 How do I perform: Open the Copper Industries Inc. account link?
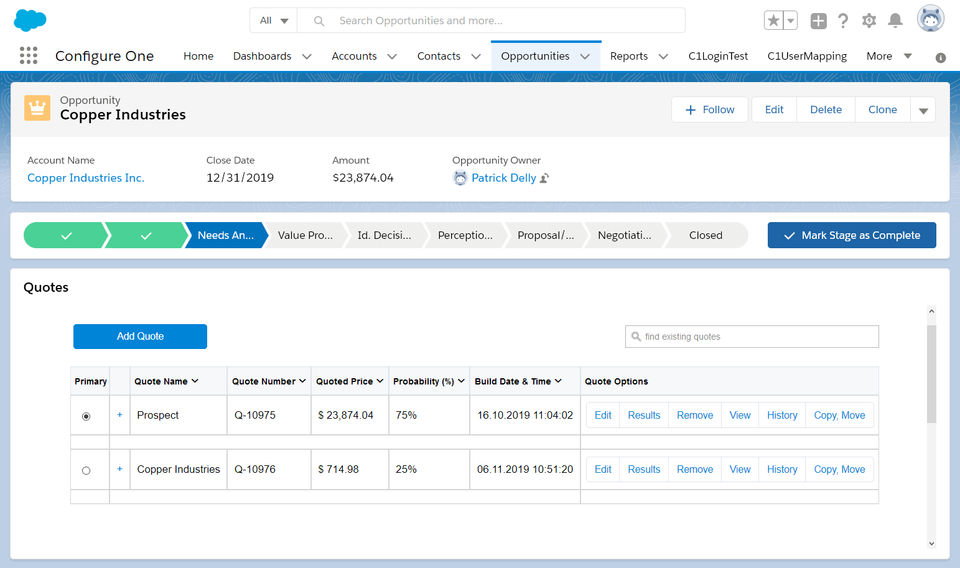coord(86,178)
